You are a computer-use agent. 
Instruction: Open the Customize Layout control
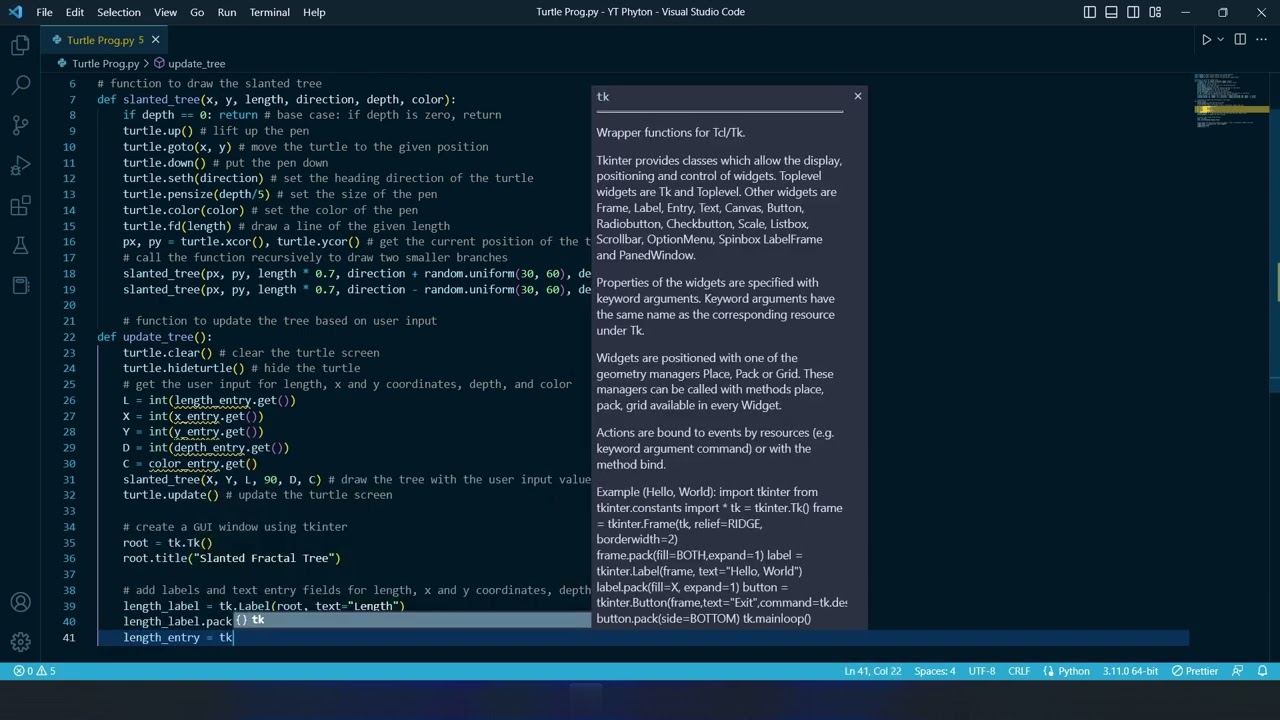(1156, 12)
